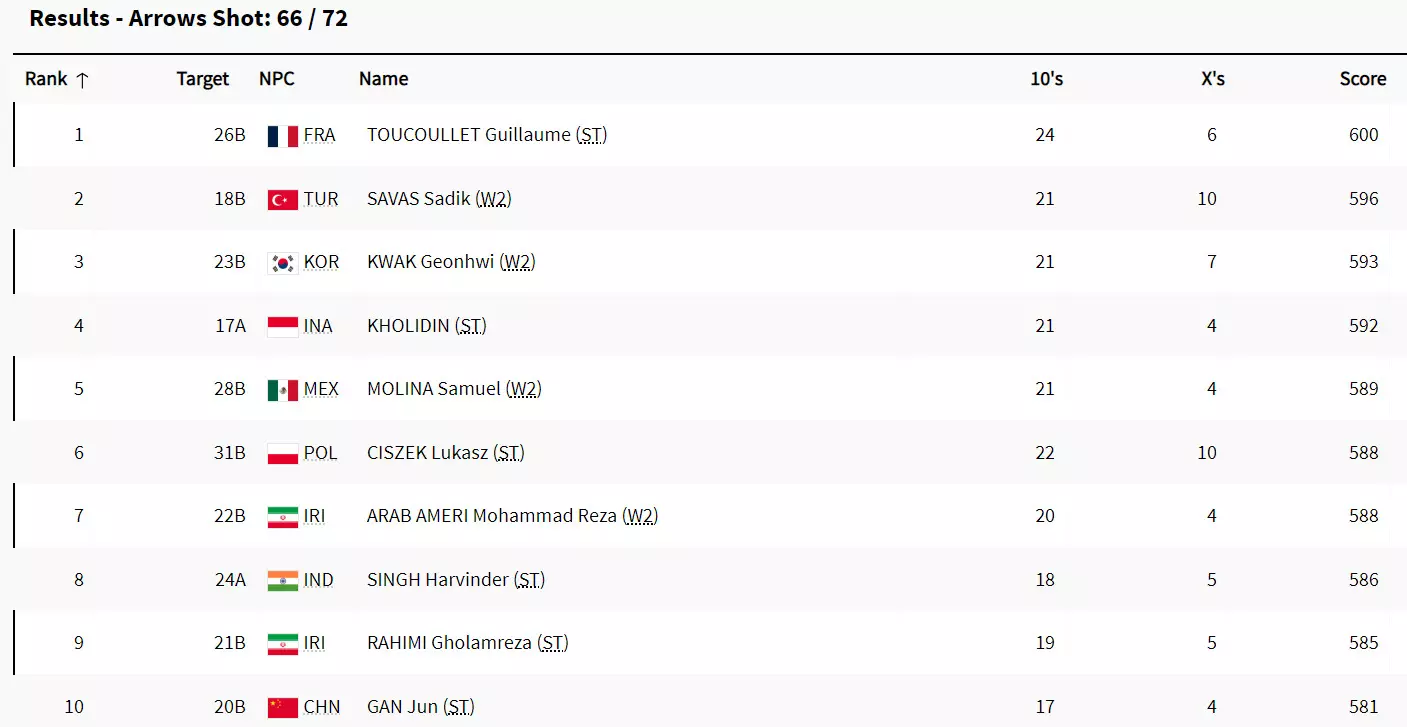Screen dimensions: 1407x727
Task: Open TOUCOULLET Guillaume athlete name
Action: [x=468, y=135]
